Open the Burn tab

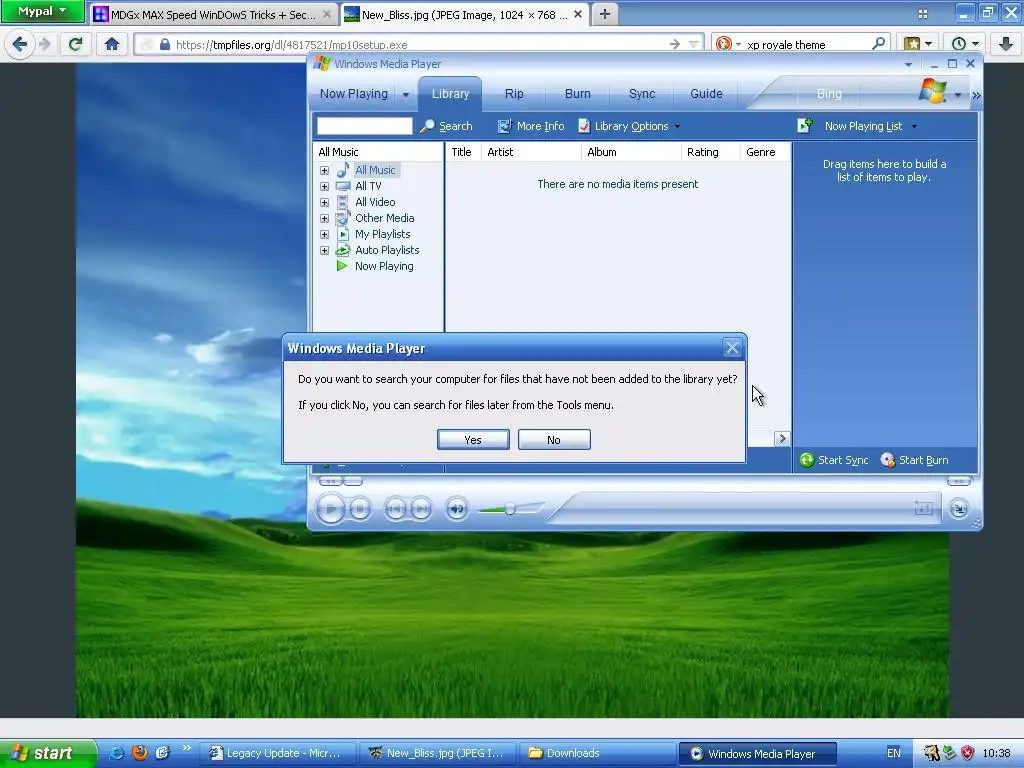click(577, 93)
